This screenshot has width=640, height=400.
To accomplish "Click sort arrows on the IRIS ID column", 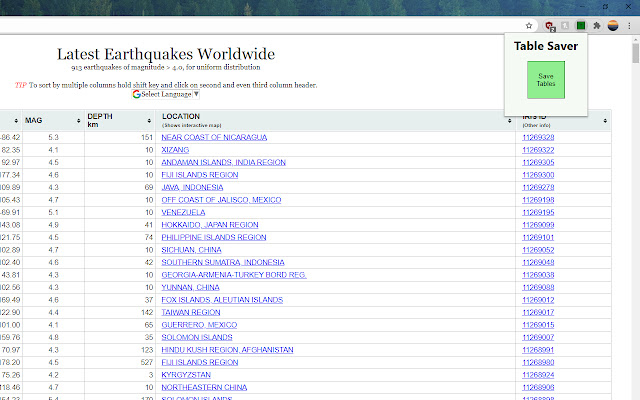I will tap(605, 121).
